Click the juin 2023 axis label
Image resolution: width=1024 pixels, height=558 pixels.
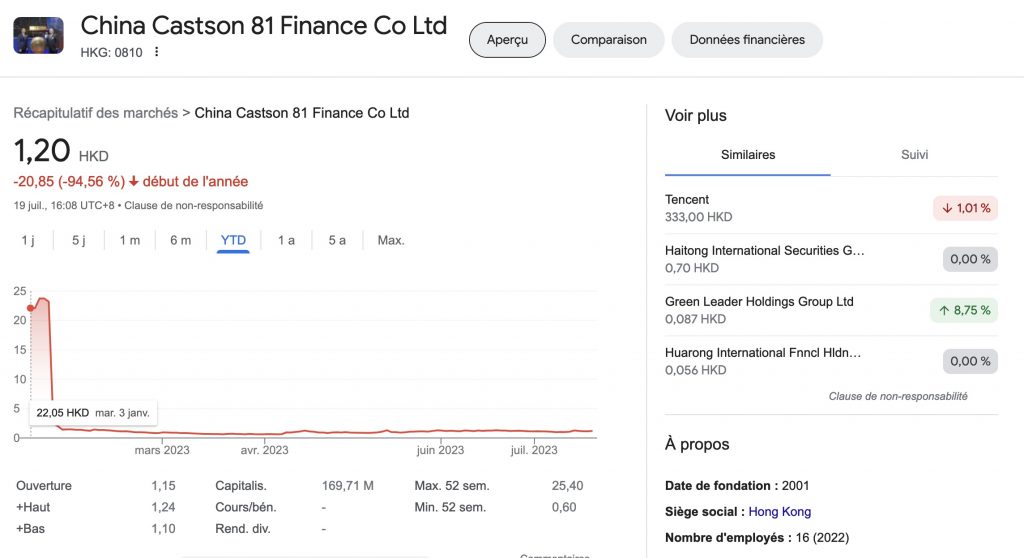pos(440,450)
